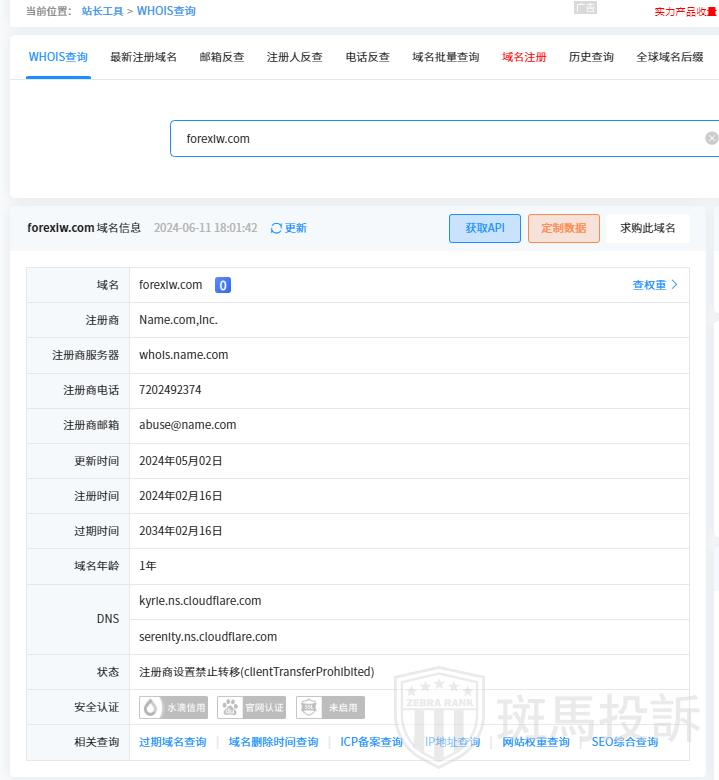Click the refresh 更新 icon
This screenshot has width=719, height=780.
point(277,228)
